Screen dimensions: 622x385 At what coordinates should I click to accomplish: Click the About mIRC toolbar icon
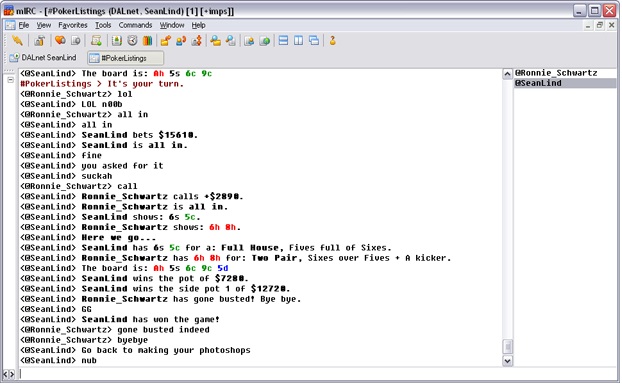pos(332,40)
